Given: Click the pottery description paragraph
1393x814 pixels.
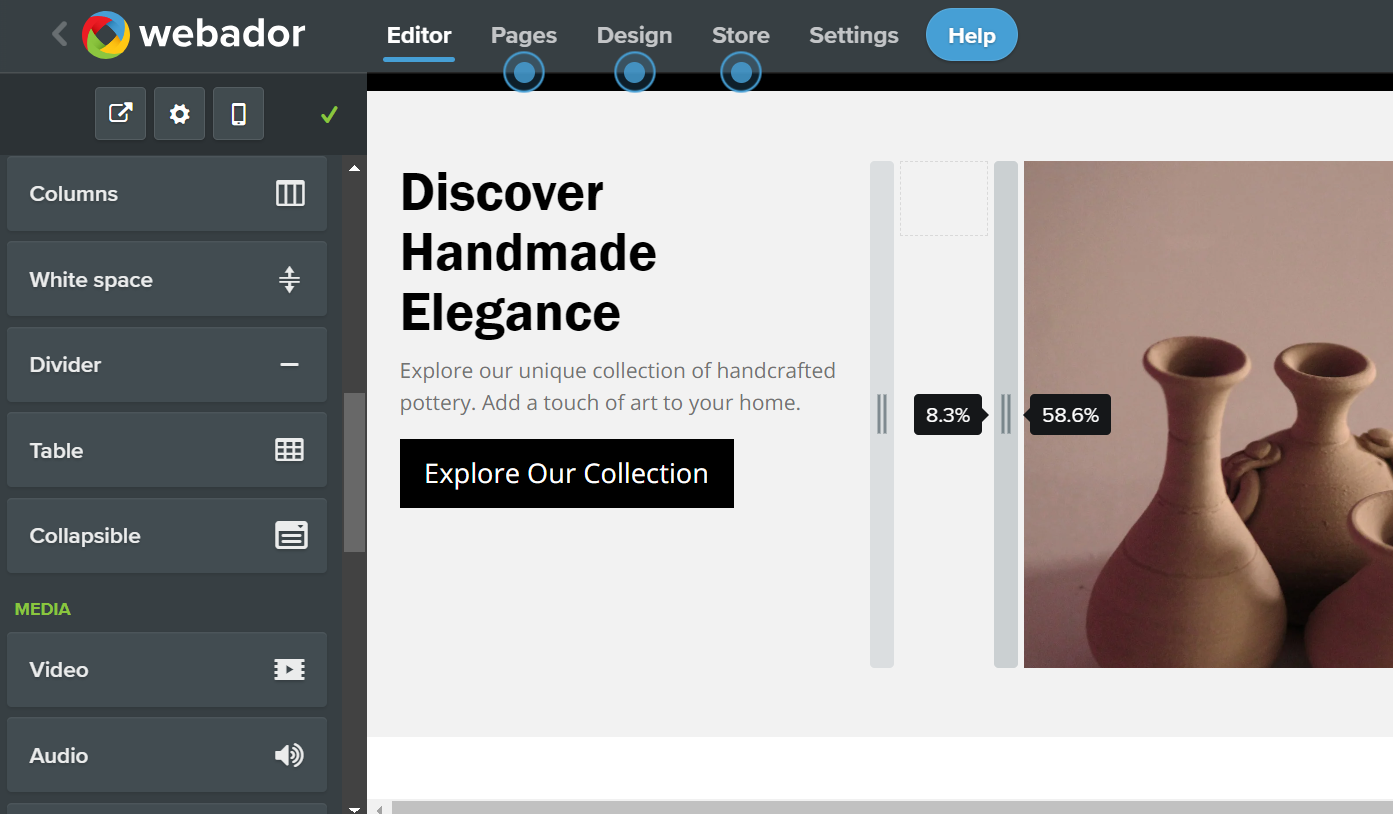Looking at the screenshot, I should click(618, 387).
